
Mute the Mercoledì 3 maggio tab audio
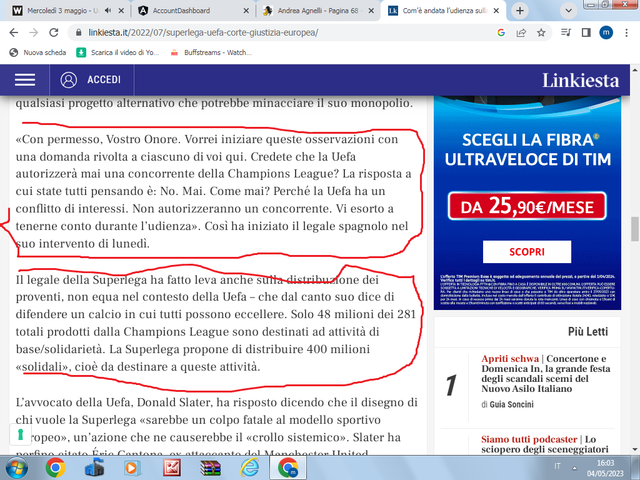coord(108,11)
